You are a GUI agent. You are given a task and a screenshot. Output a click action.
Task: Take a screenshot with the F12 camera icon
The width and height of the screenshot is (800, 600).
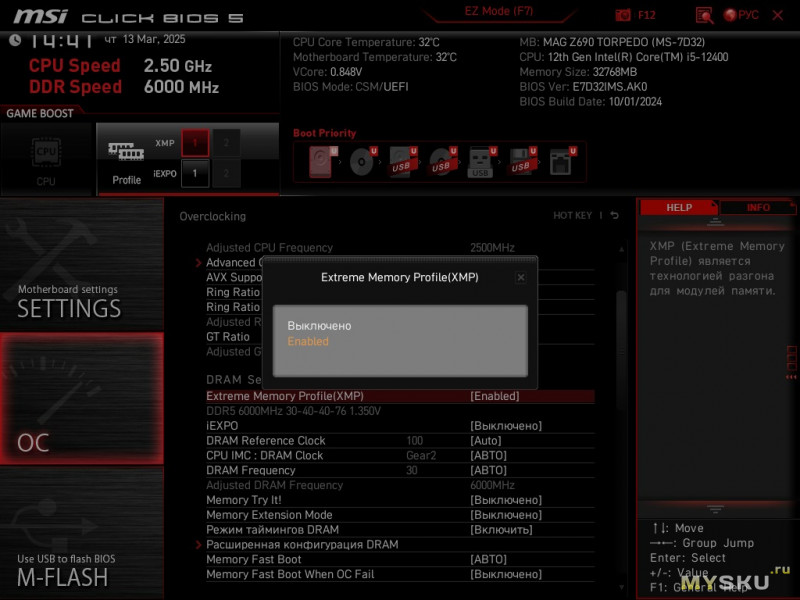(x=623, y=15)
